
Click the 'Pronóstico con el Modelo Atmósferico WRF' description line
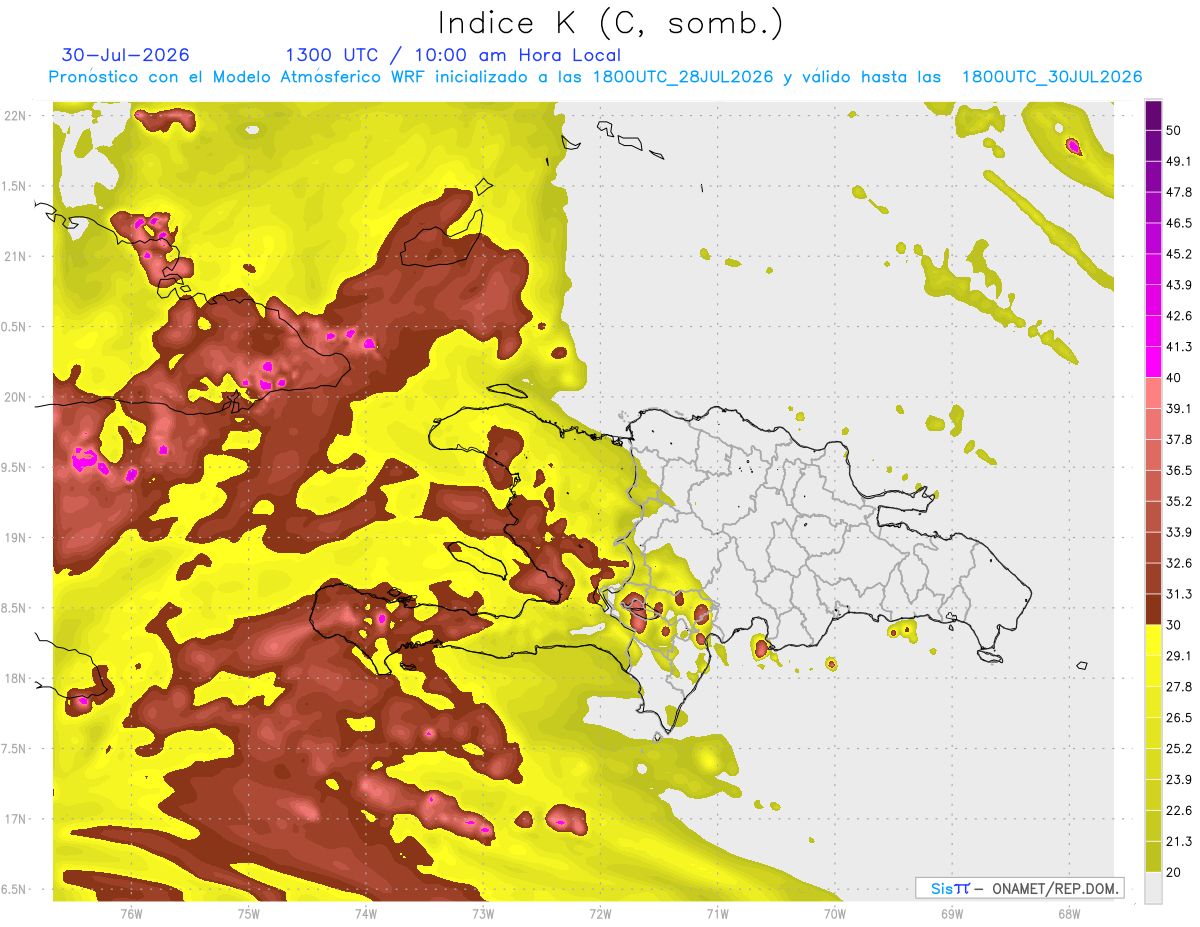[x=596, y=77]
